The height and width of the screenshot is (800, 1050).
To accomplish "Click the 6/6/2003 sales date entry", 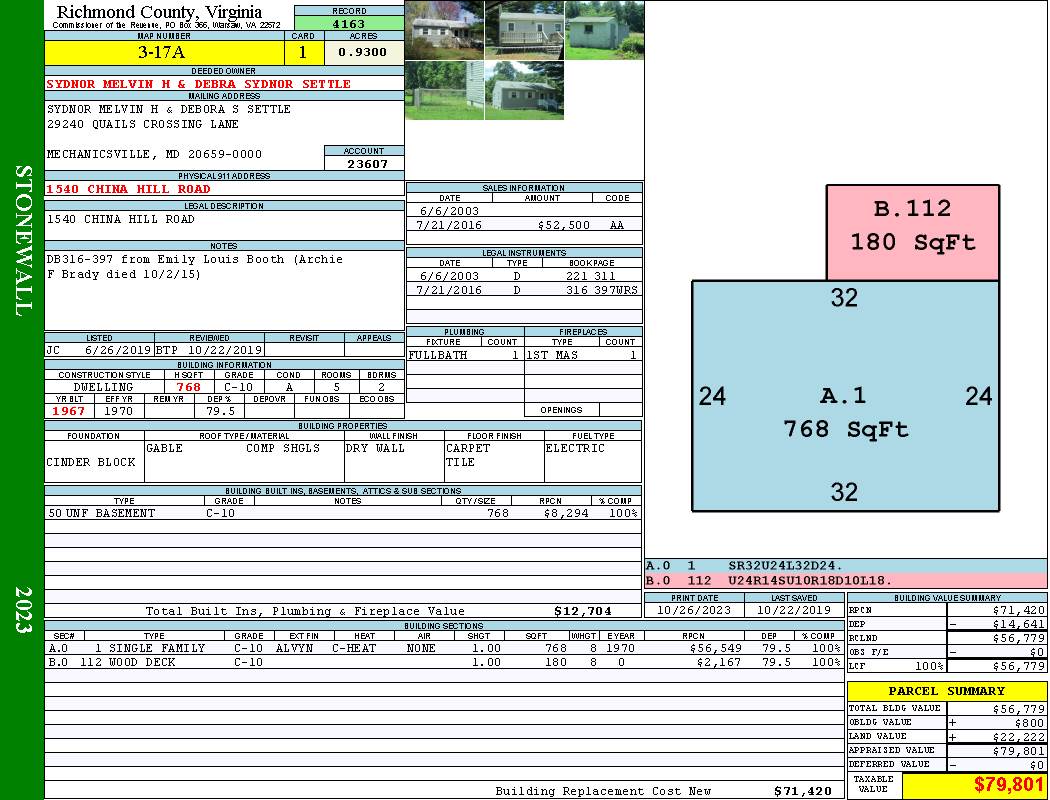I will (x=449, y=211).
